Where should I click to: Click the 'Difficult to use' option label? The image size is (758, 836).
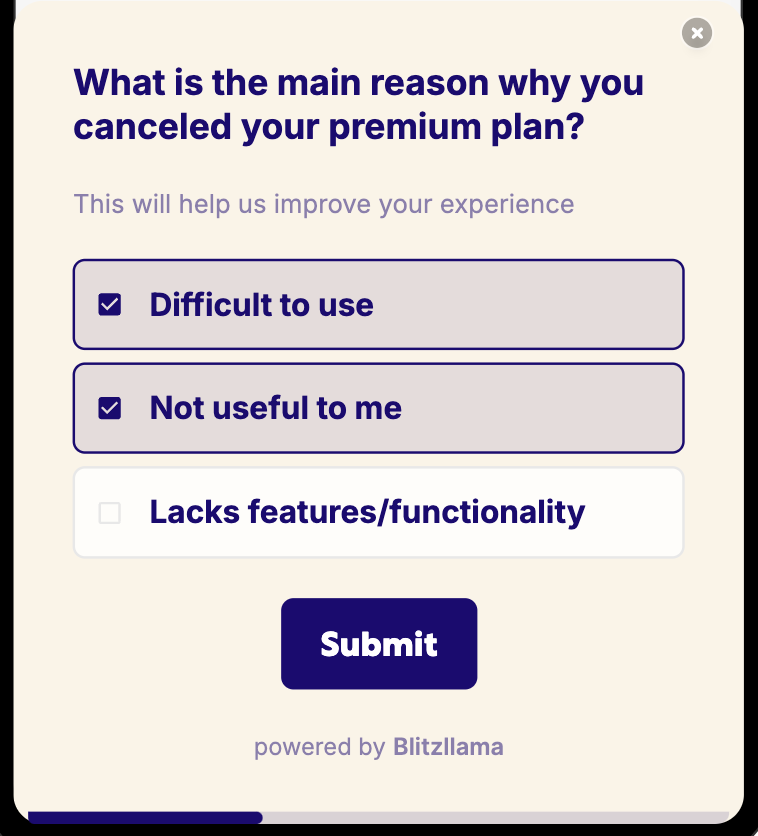coord(261,305)
